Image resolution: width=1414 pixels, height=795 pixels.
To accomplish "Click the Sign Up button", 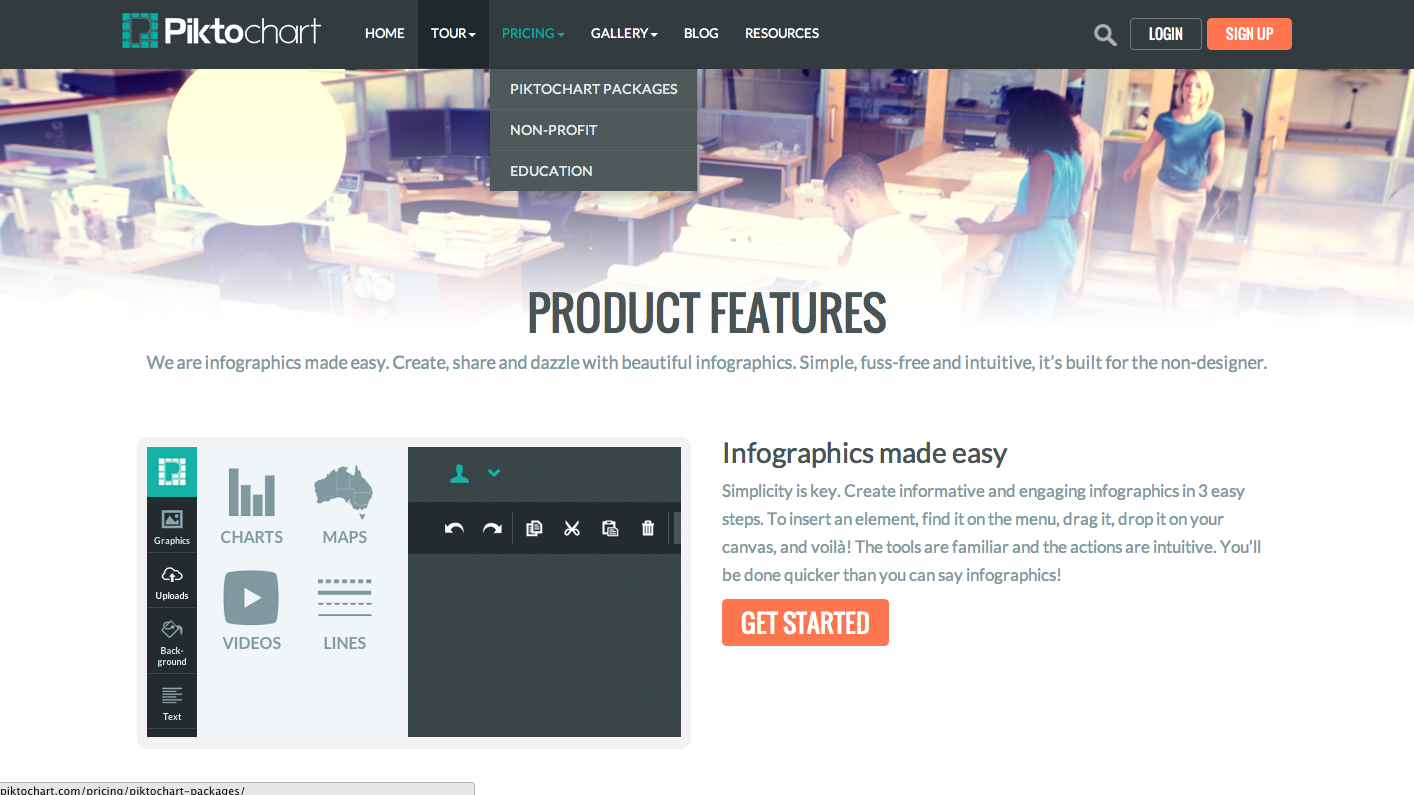I will click(x=1249, y=34).
